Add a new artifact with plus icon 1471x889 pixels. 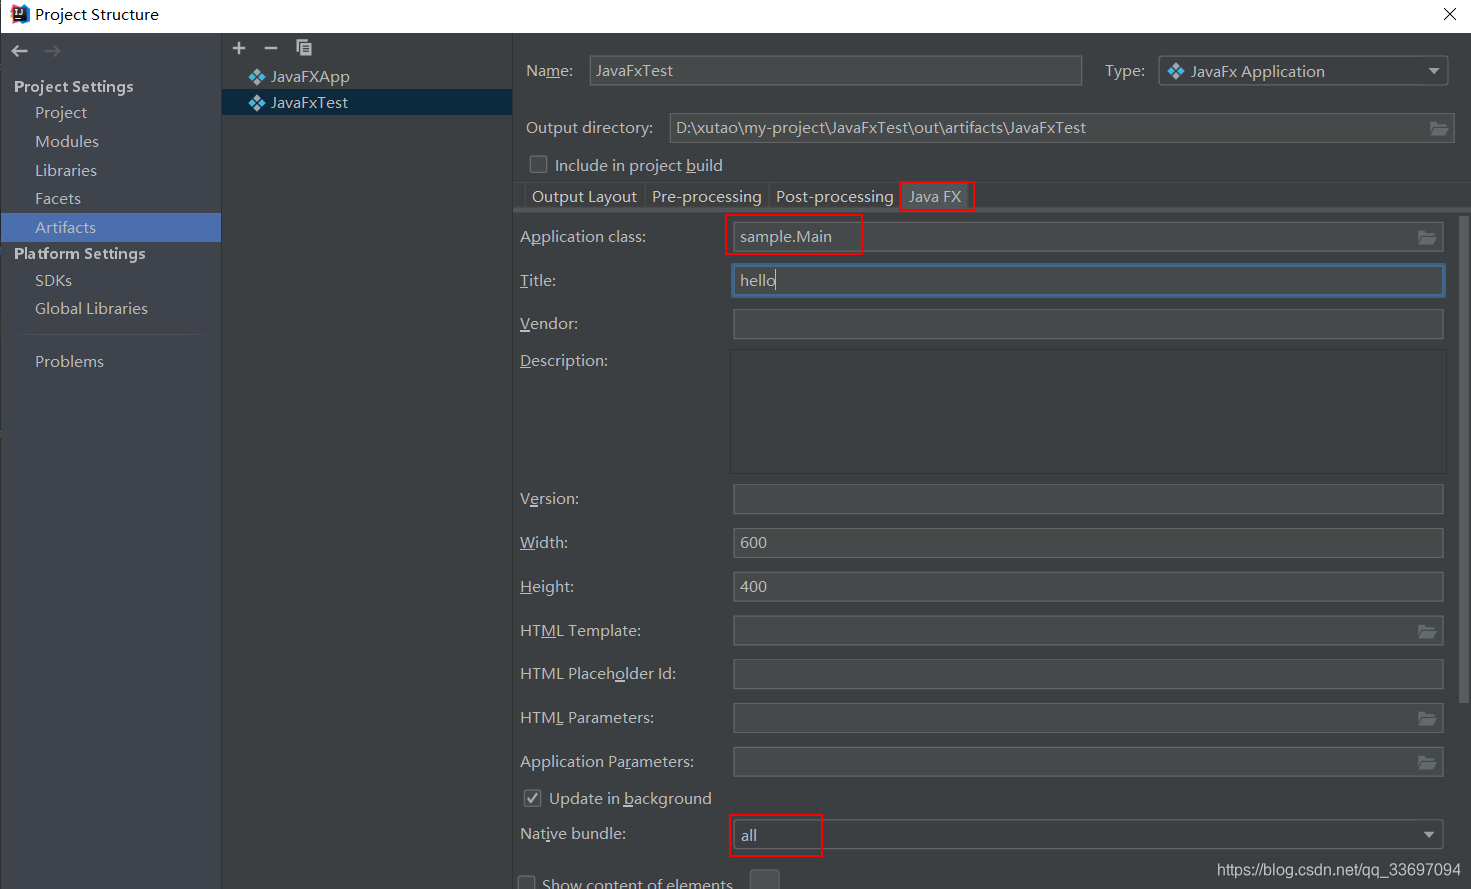click(239, 48)
